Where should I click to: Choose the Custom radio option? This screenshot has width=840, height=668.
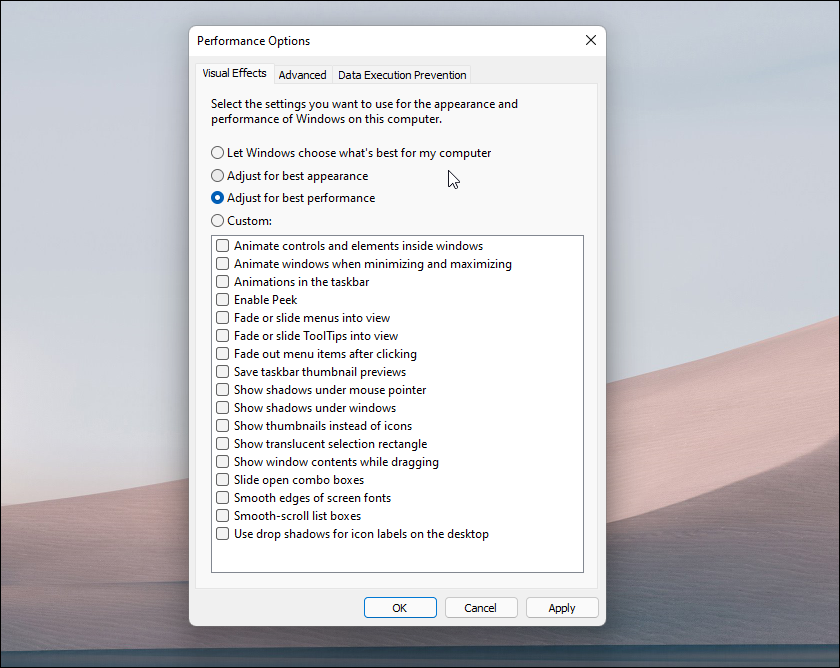217,221
